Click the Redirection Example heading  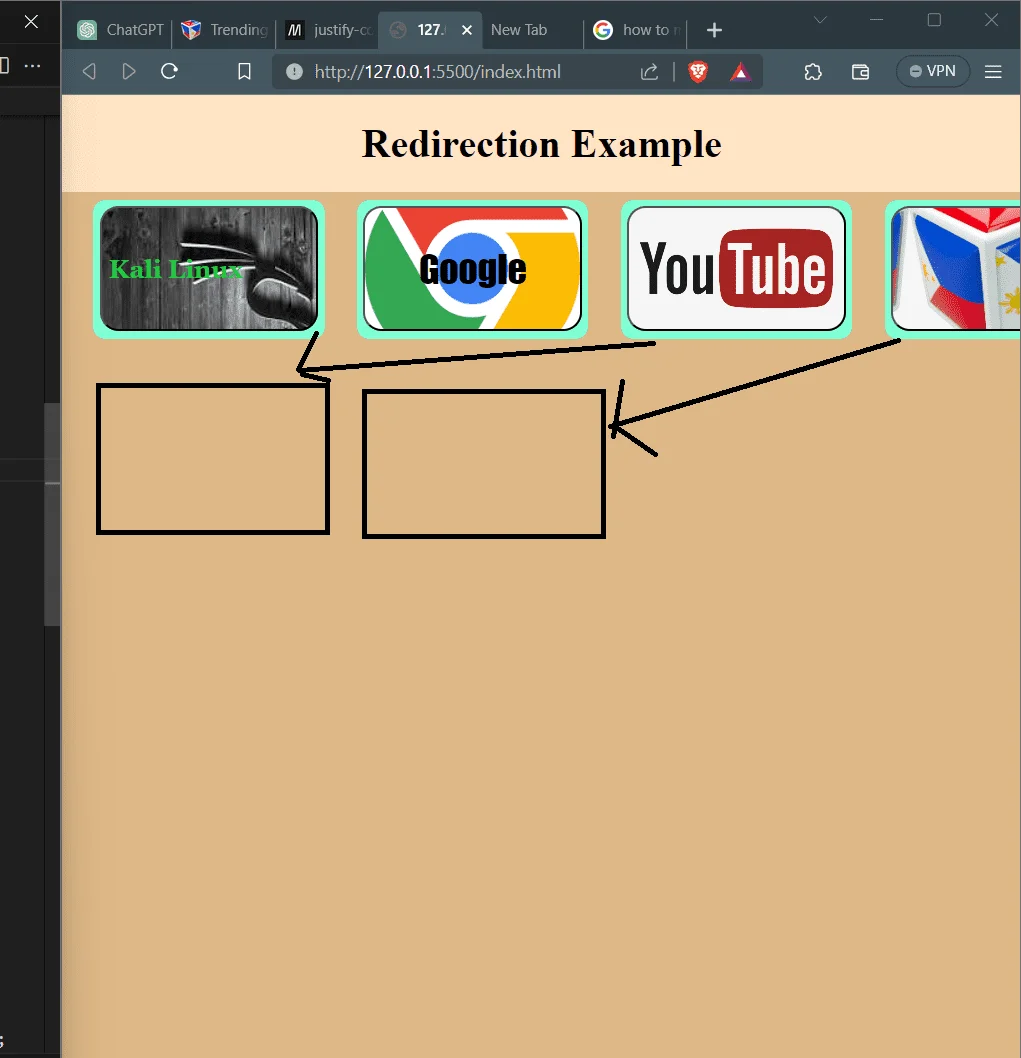tap(542, 144)
